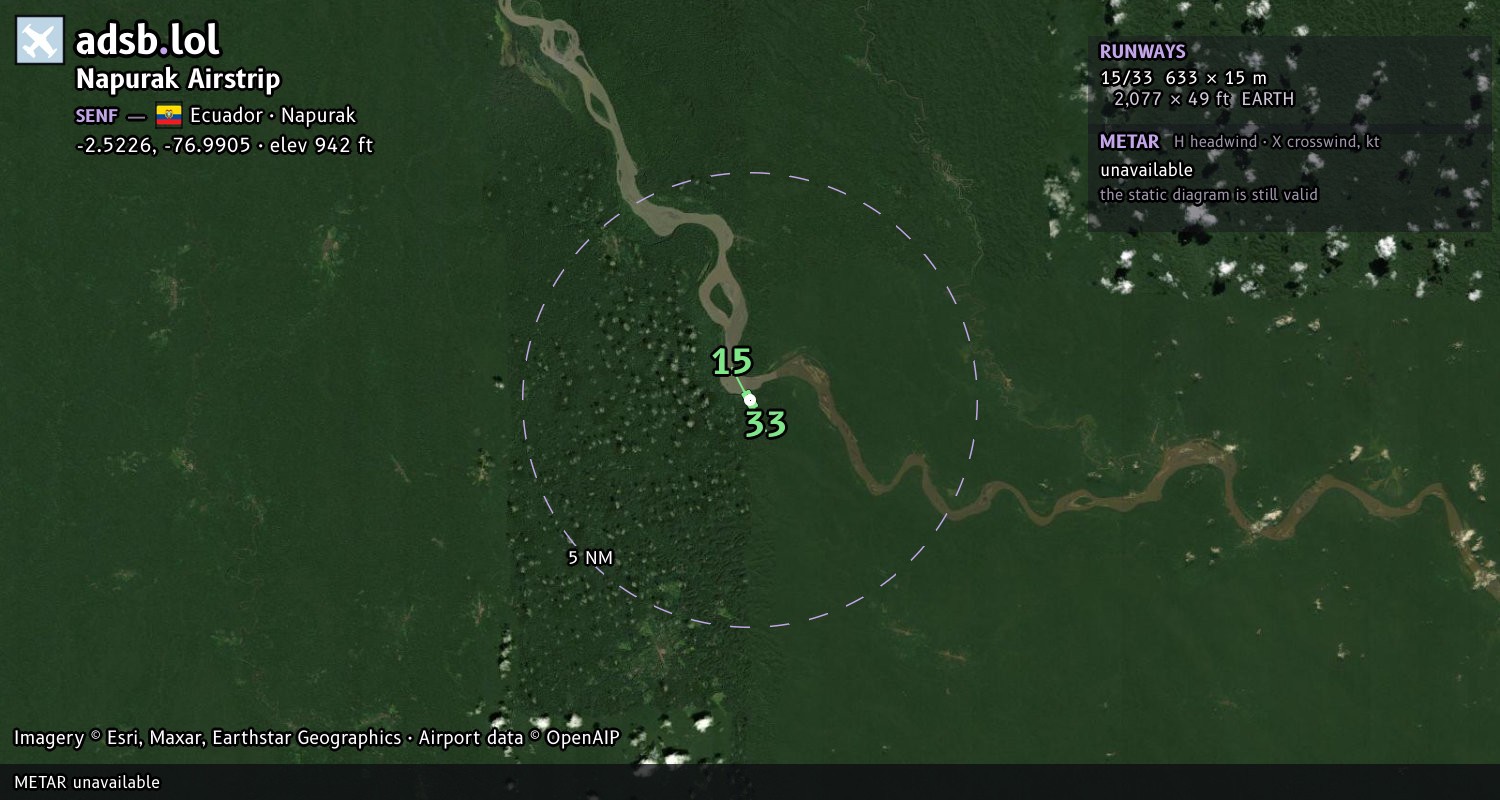This screenshot has width=1500, height=800.
Task: Click the airport position marker on the runway
Action: 750,400
